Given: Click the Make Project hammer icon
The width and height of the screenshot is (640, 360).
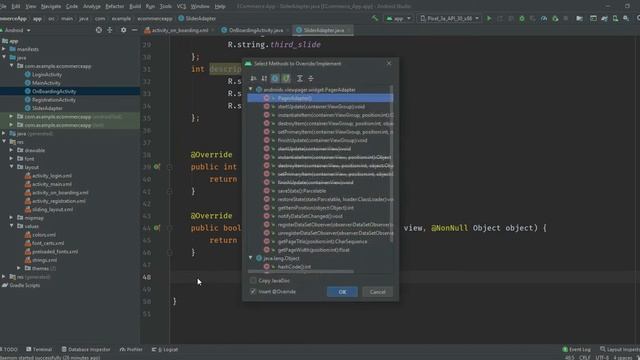Looking at the screenshot, I should pyautogui.click(x=375, y=18).
